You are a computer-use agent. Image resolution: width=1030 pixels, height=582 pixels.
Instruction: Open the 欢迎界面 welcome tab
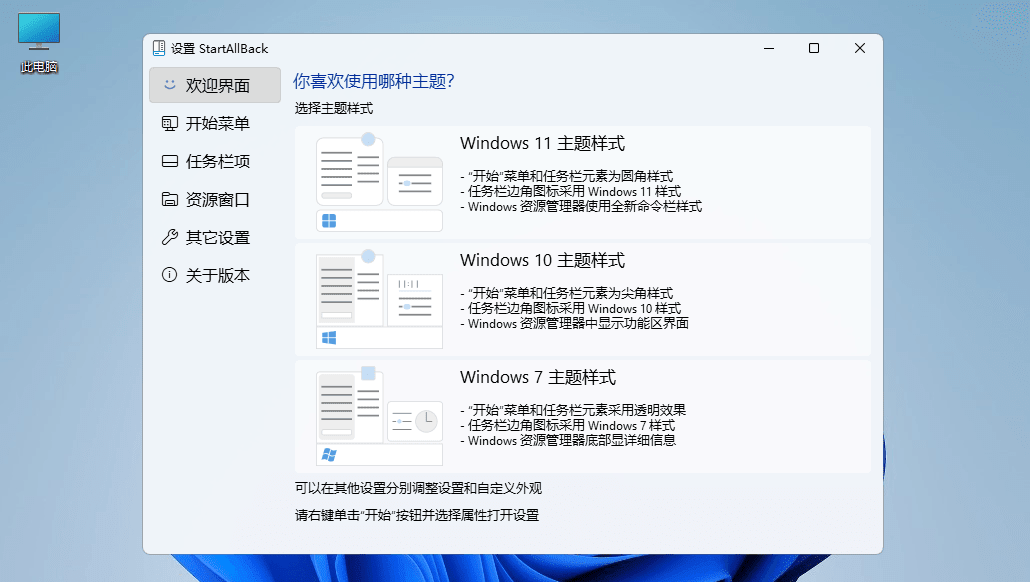(215, 85)
